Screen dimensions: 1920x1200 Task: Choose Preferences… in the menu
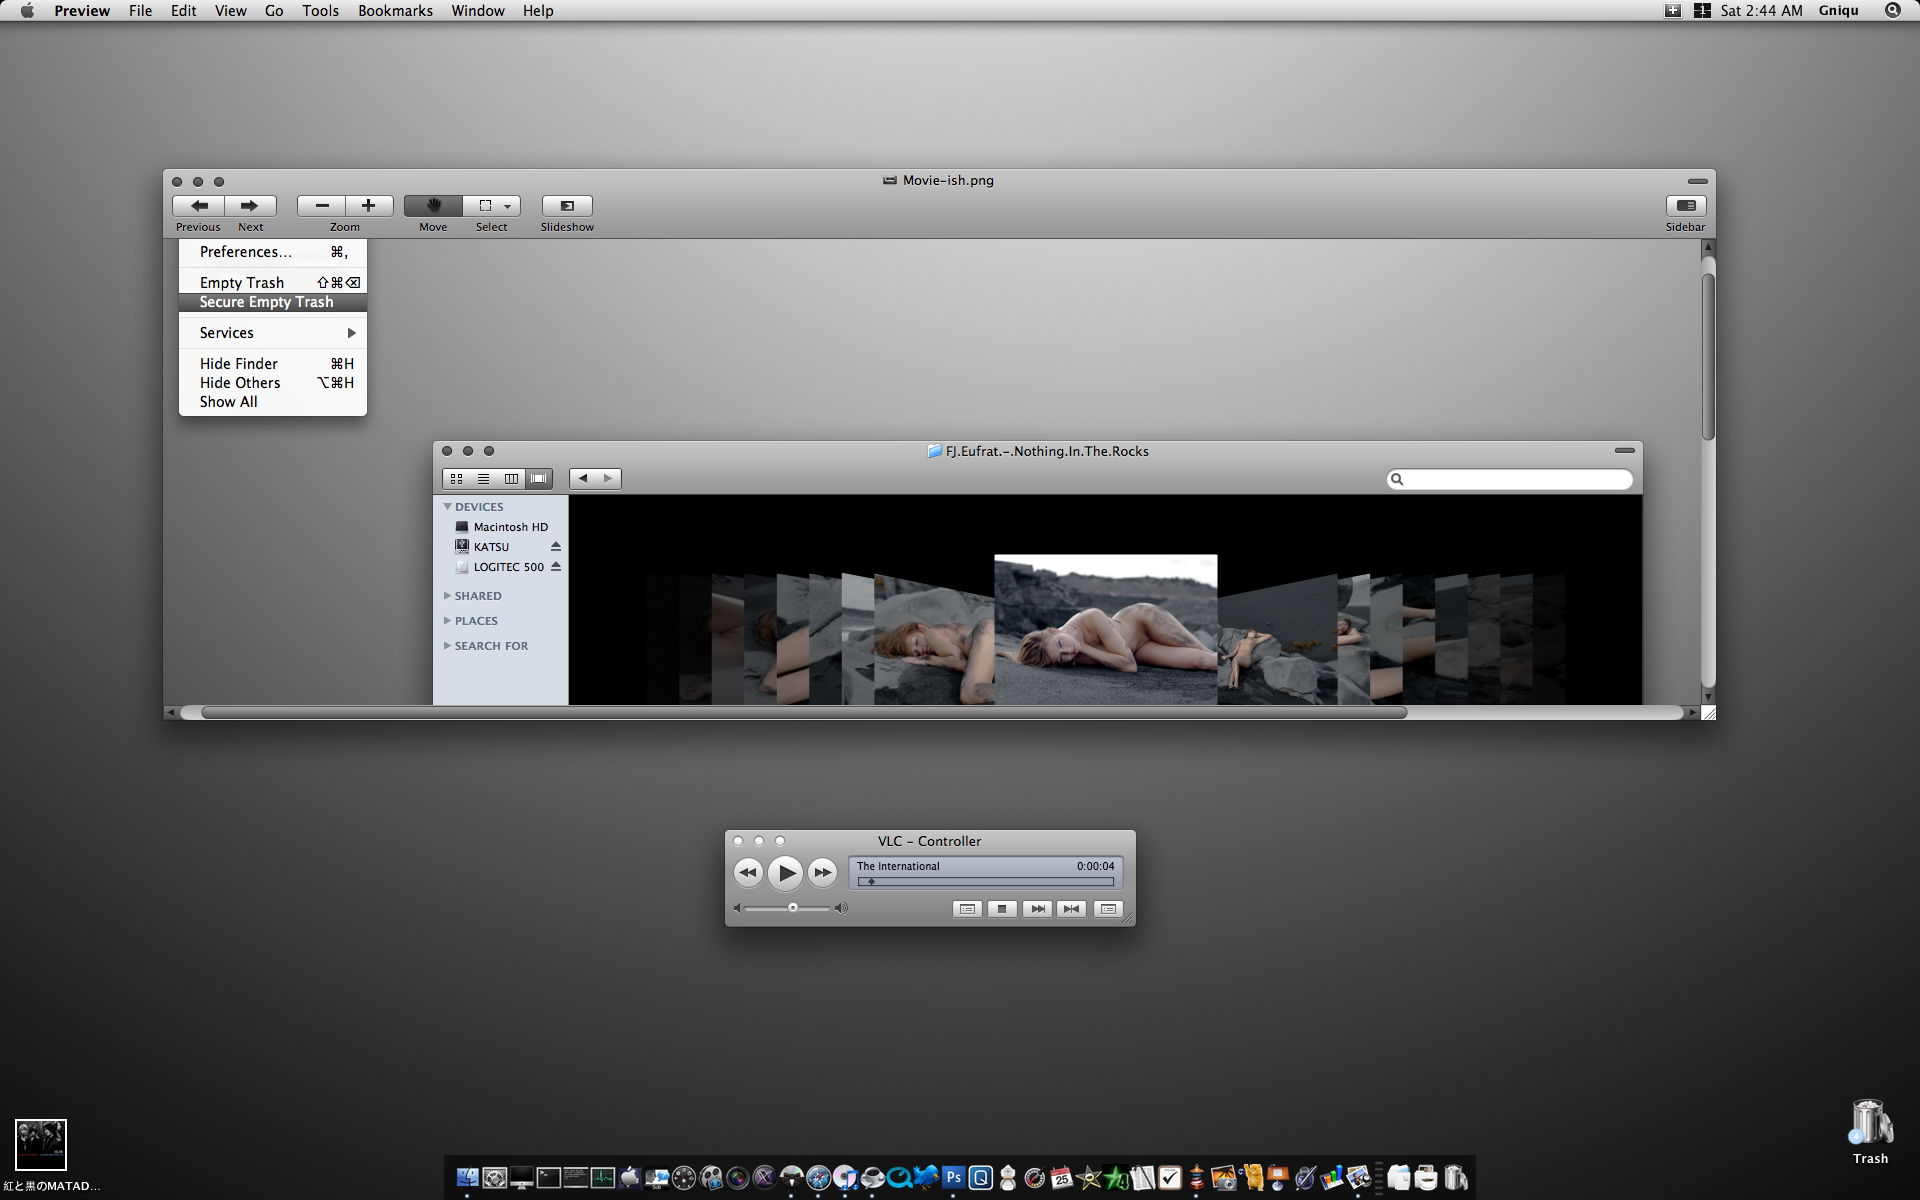(273, 252)
